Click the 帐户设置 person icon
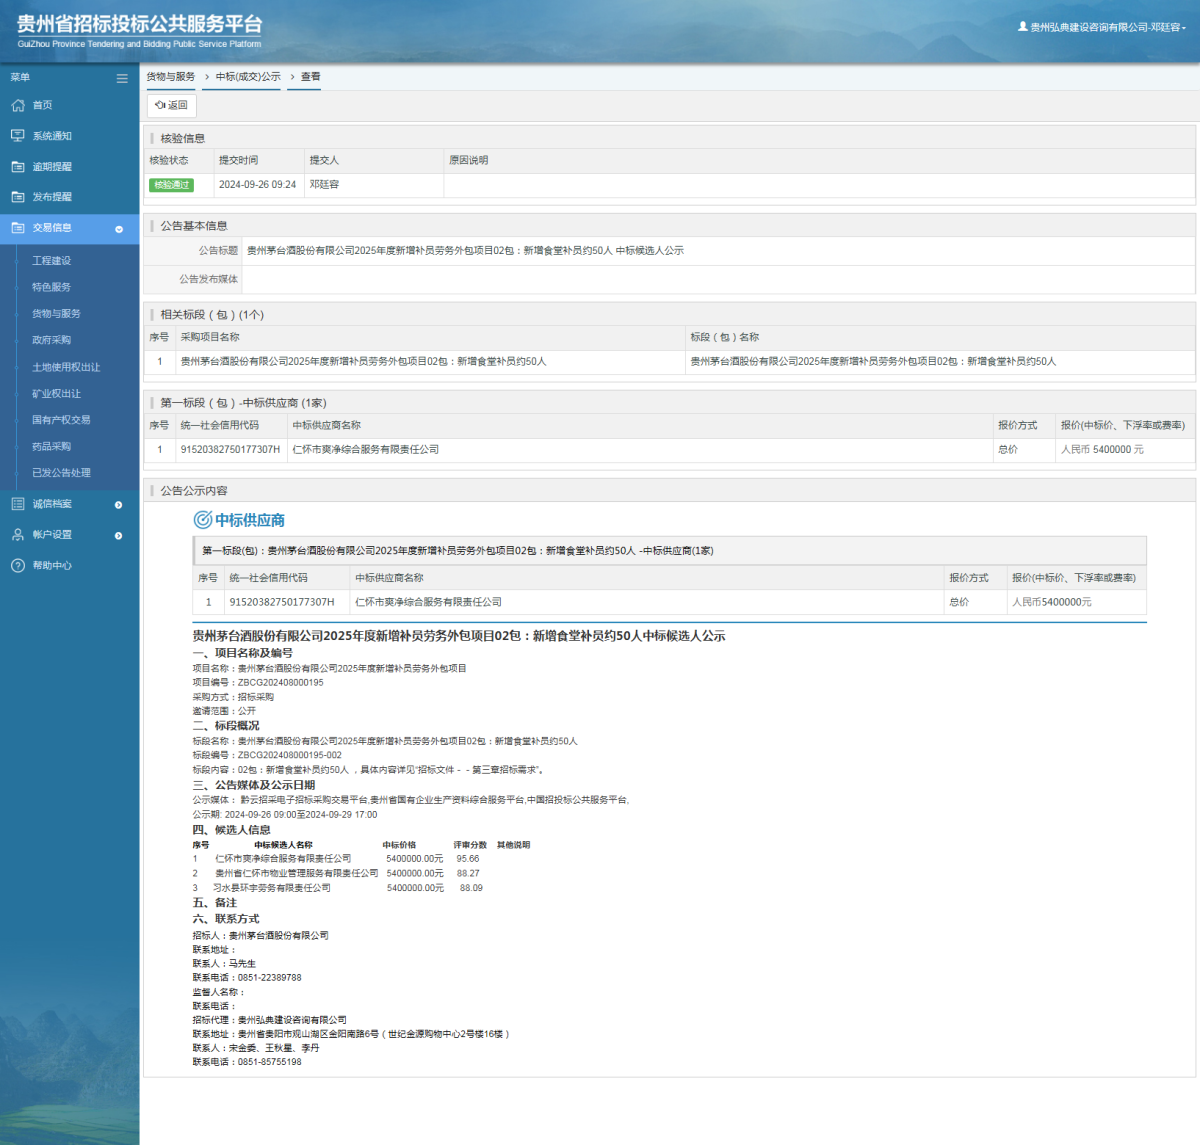This screenshot has height=1145, width=1200. click(18, 535)
